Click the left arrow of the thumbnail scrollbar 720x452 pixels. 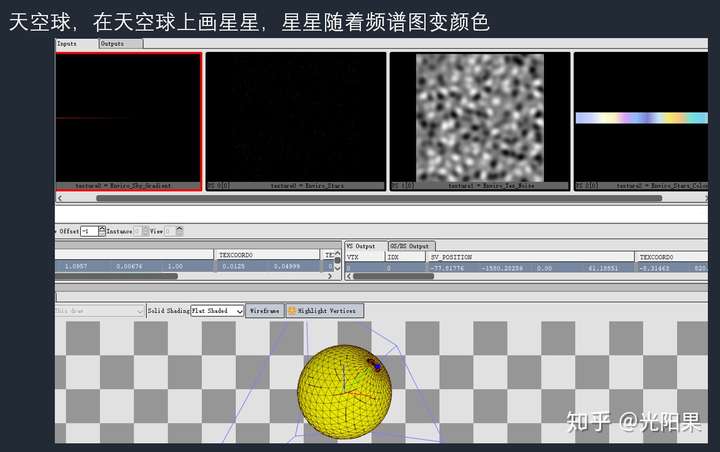[x=60, y=198]
